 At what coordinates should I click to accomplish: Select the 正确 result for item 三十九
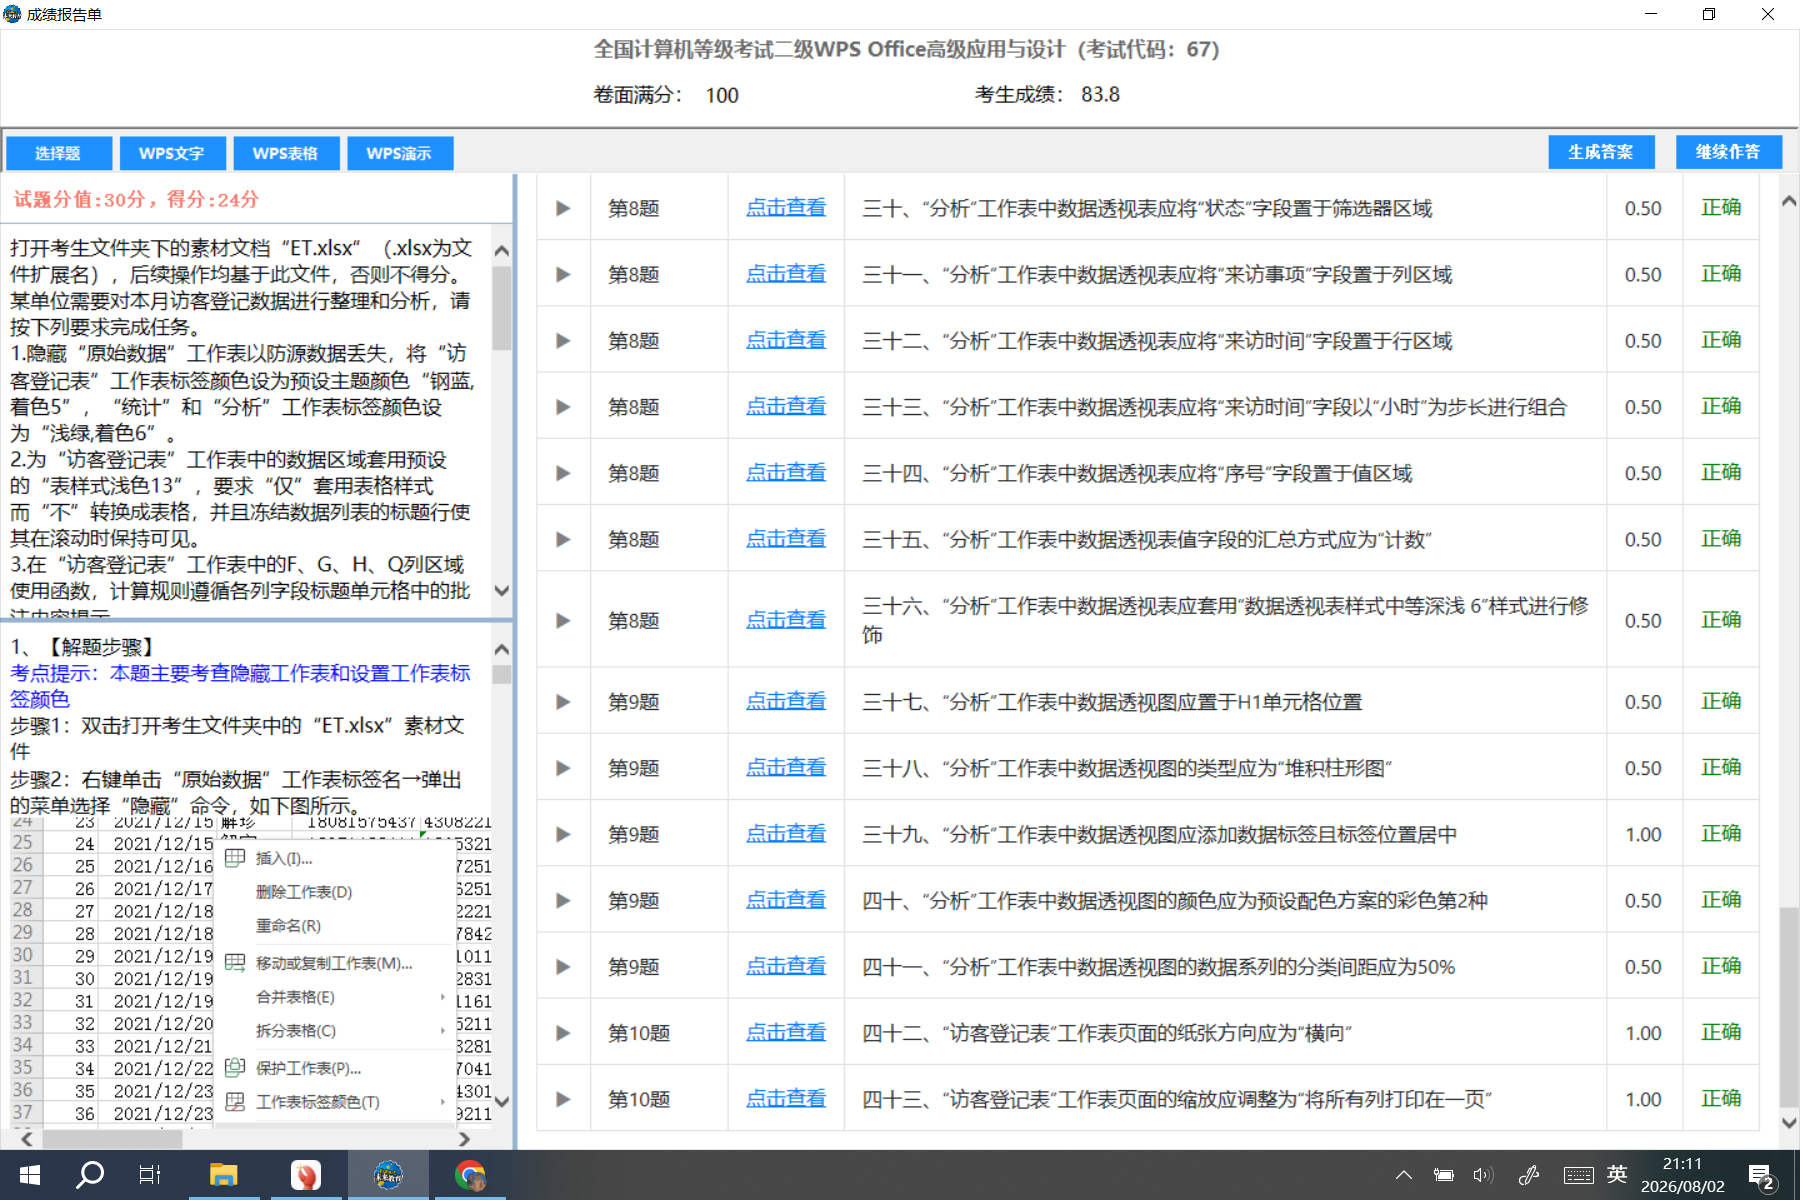click(1721, 834)
